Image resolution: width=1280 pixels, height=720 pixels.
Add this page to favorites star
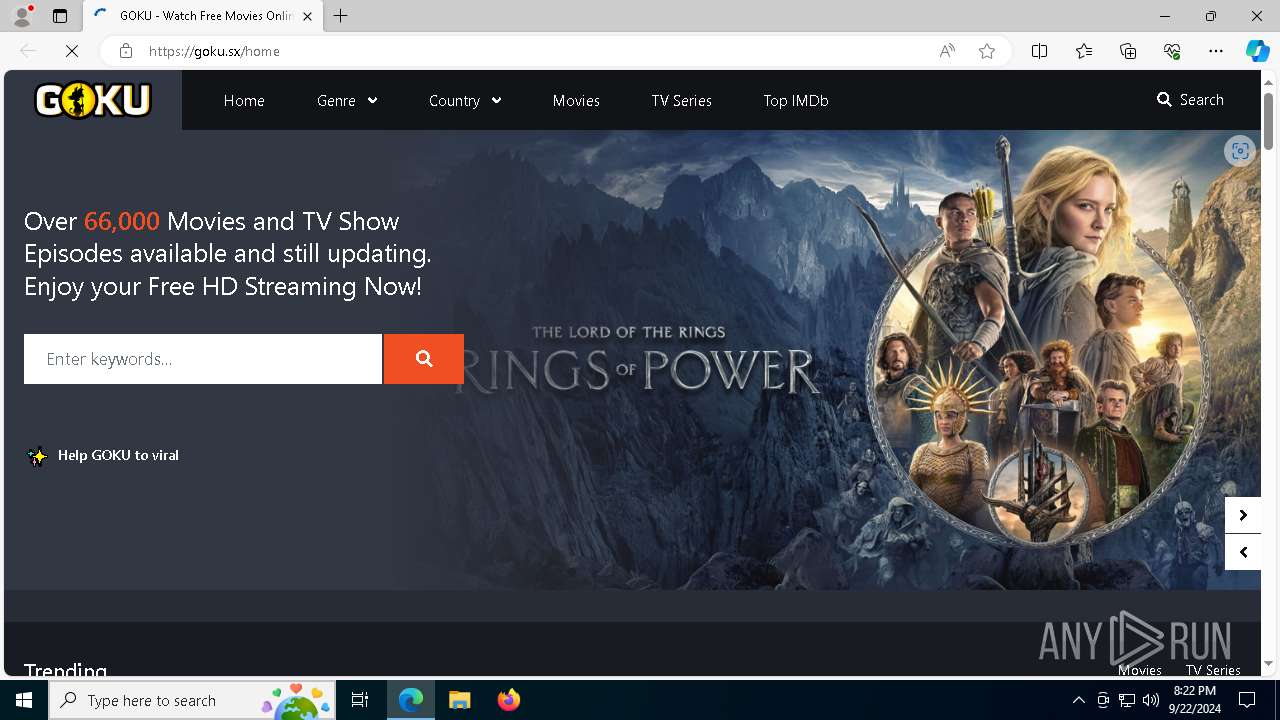[987, 51]
